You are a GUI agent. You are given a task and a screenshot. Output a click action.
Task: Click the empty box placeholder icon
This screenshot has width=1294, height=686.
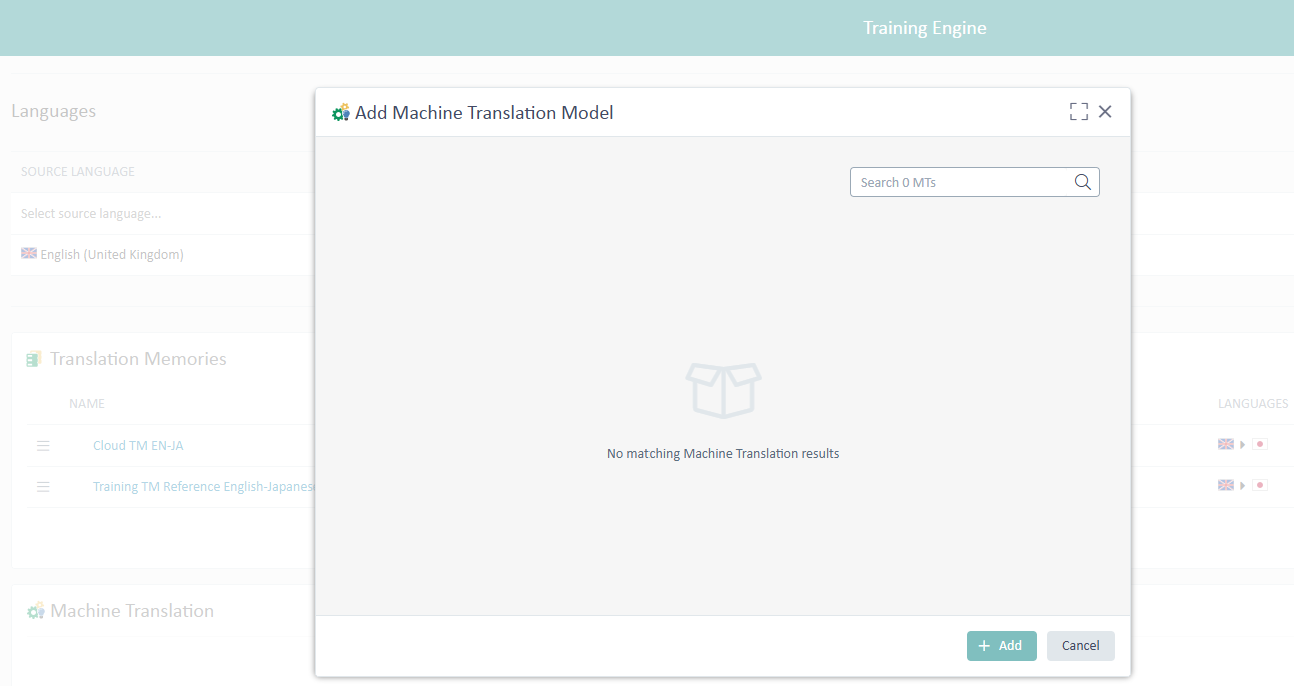[723, 390]
